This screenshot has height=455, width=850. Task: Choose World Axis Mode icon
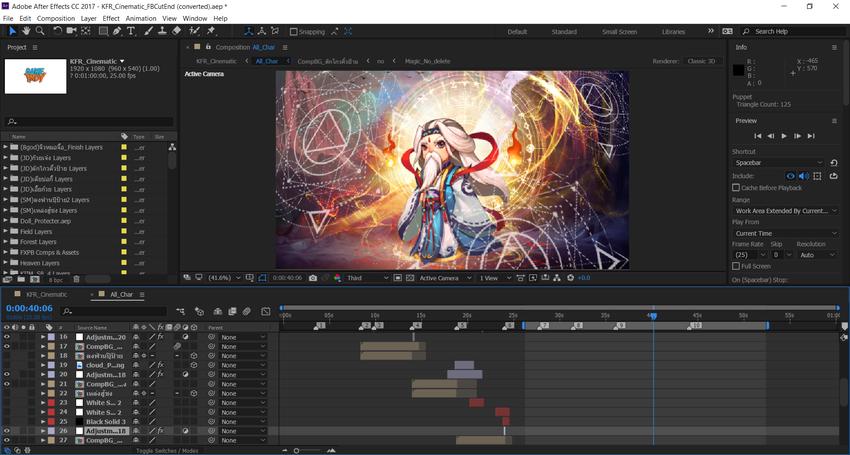(x=262, y=31)
